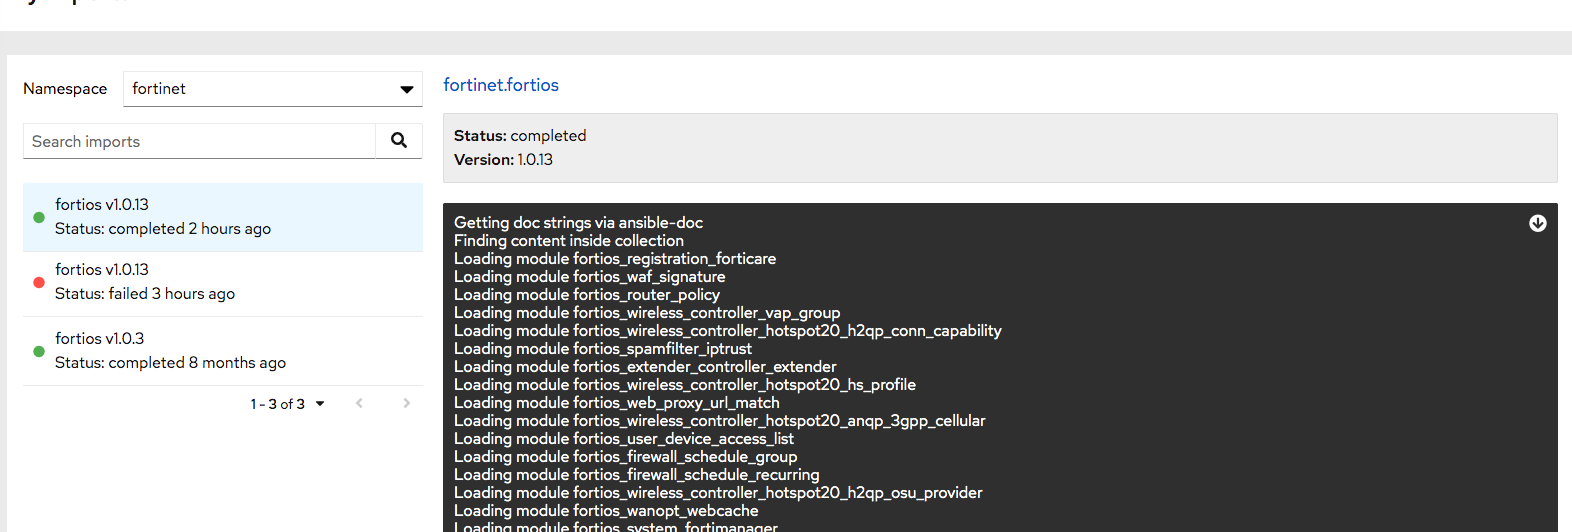Click log line fortios_web_proxy_url_match
Screen dimensions: 1572x532
pyautogui.click(x=617, y=403)
